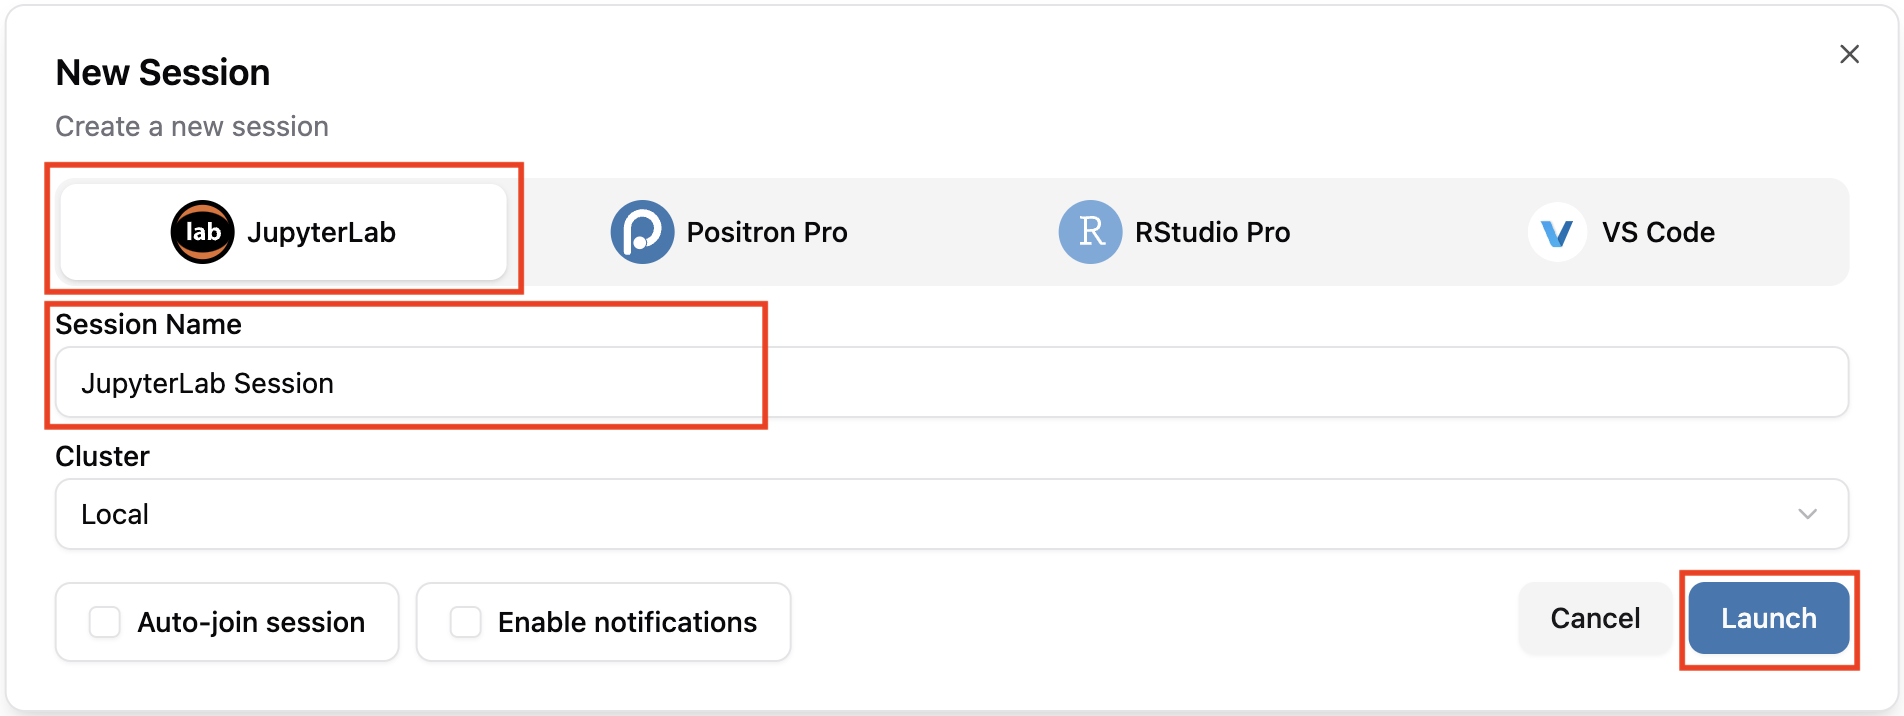Switch to the Positron Pro tab
Screen dimensions: 1904x716
pyautogui.click(x=766, y=232)
